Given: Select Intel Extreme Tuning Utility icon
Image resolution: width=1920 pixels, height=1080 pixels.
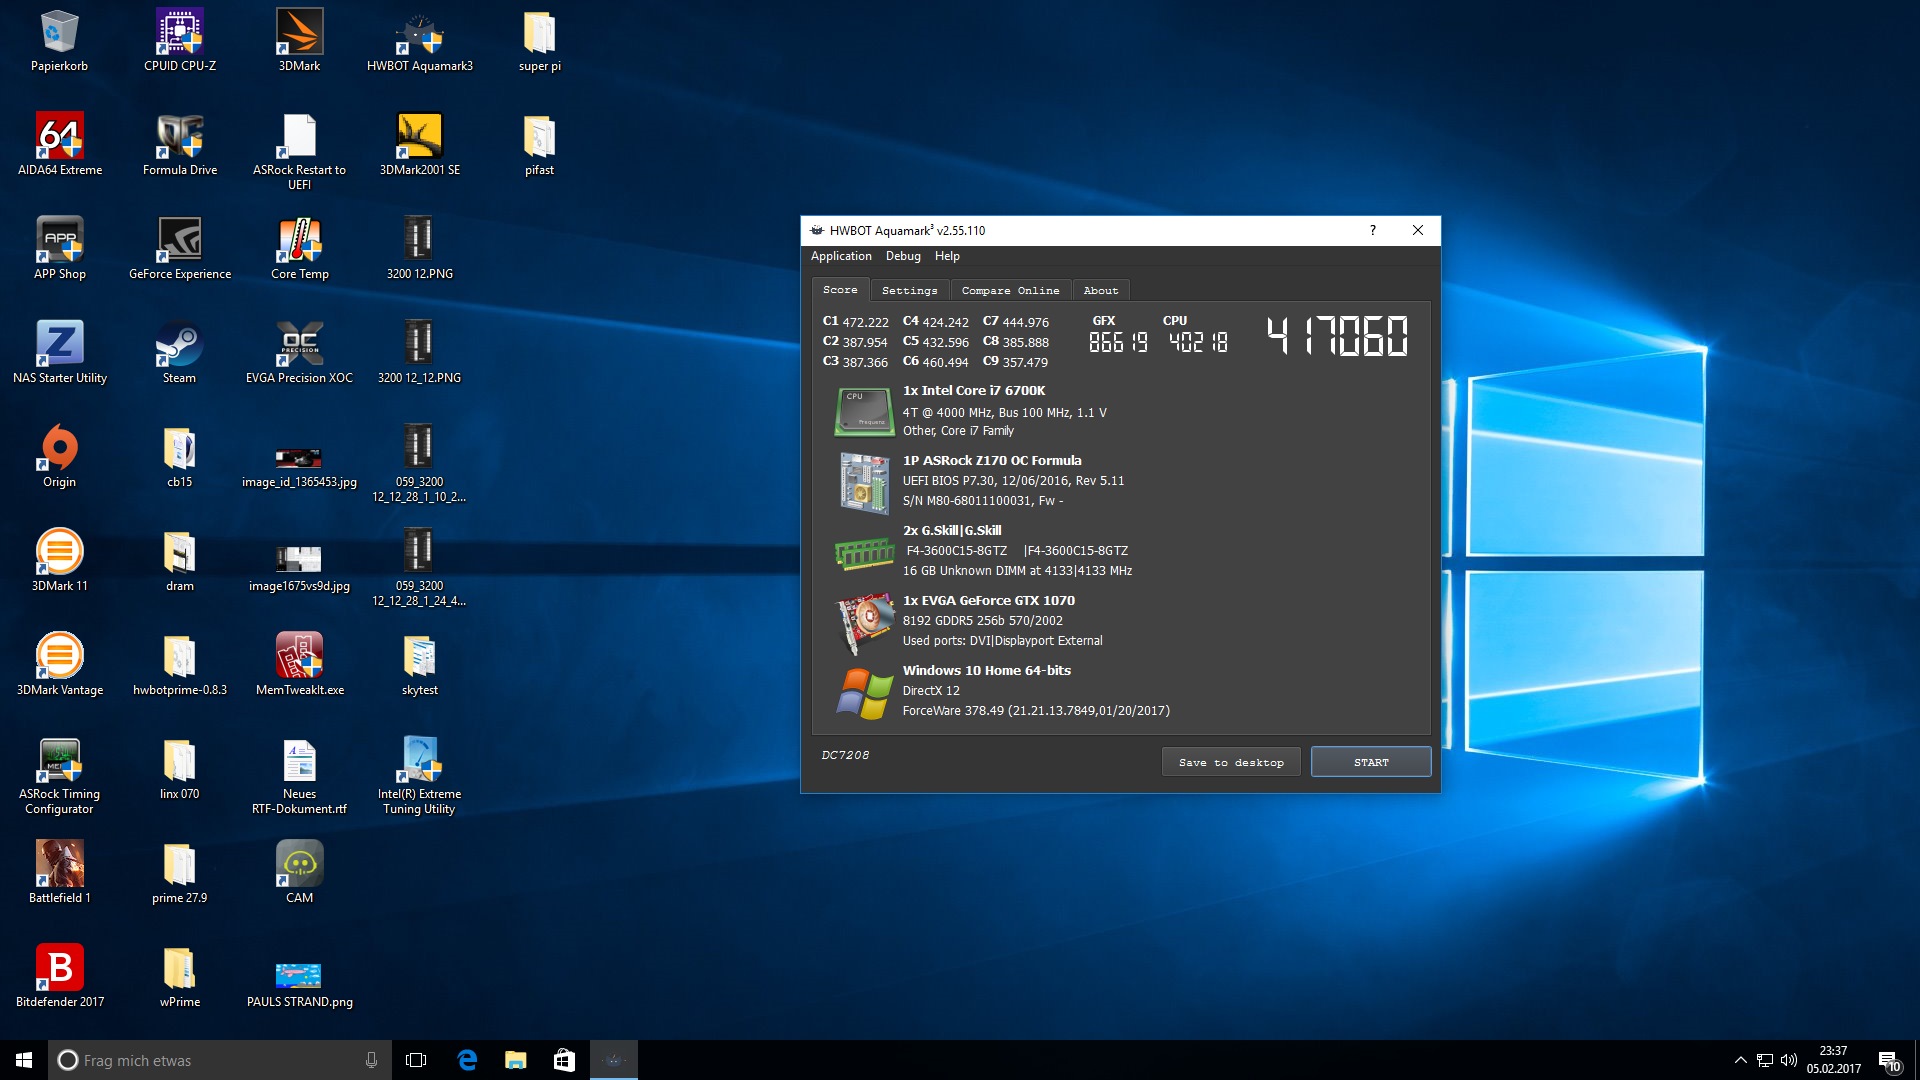Looking at the screenshot, I should pyautogui.click(x=419, y=777).
